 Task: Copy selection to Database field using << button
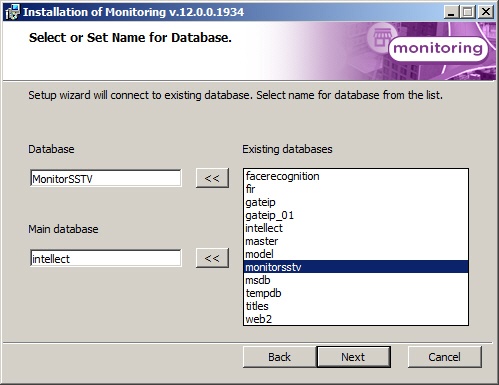tap(212, 178)
